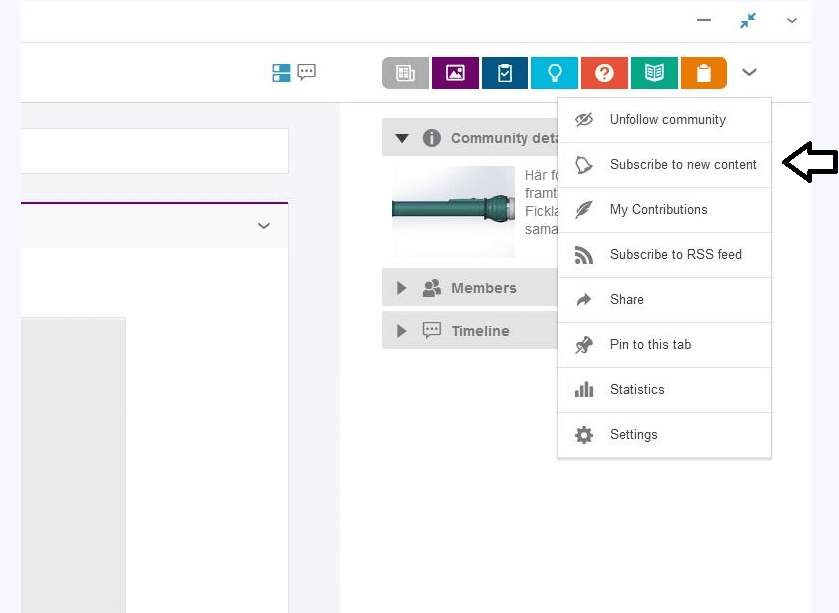Open My Contributions menu entry

[x=658, y=210]
